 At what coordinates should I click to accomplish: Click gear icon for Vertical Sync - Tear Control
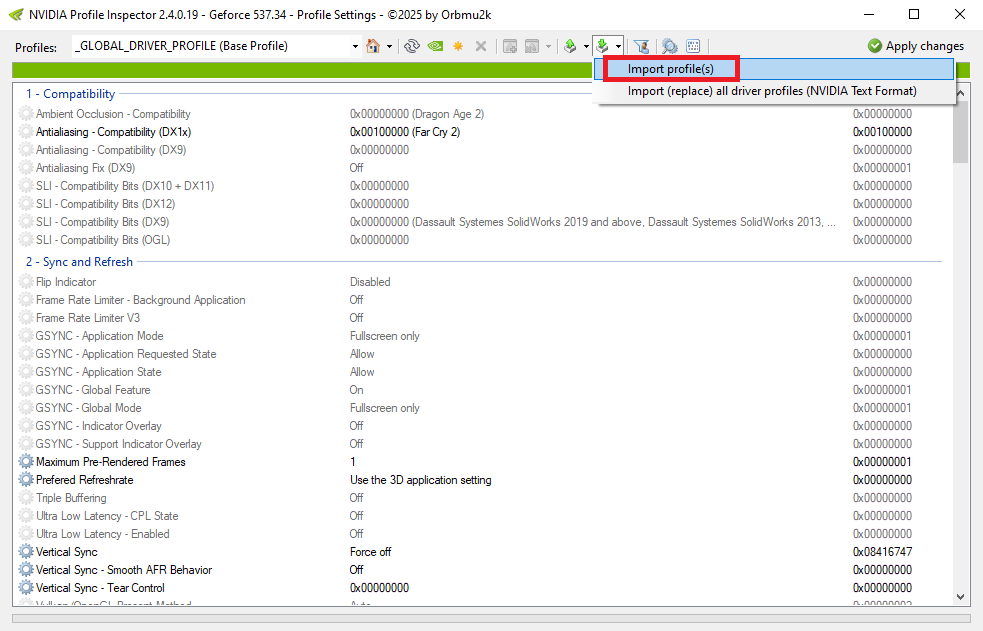point(26,588)
